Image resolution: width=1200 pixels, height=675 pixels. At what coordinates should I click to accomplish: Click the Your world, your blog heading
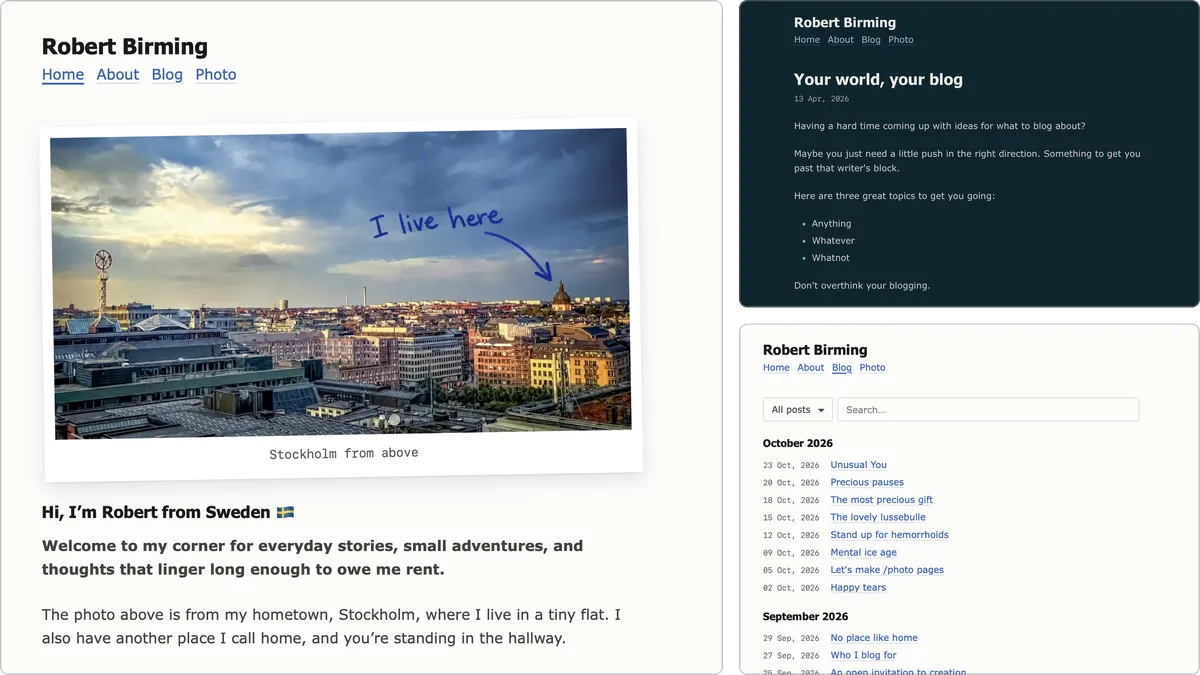tap(878, 80)
